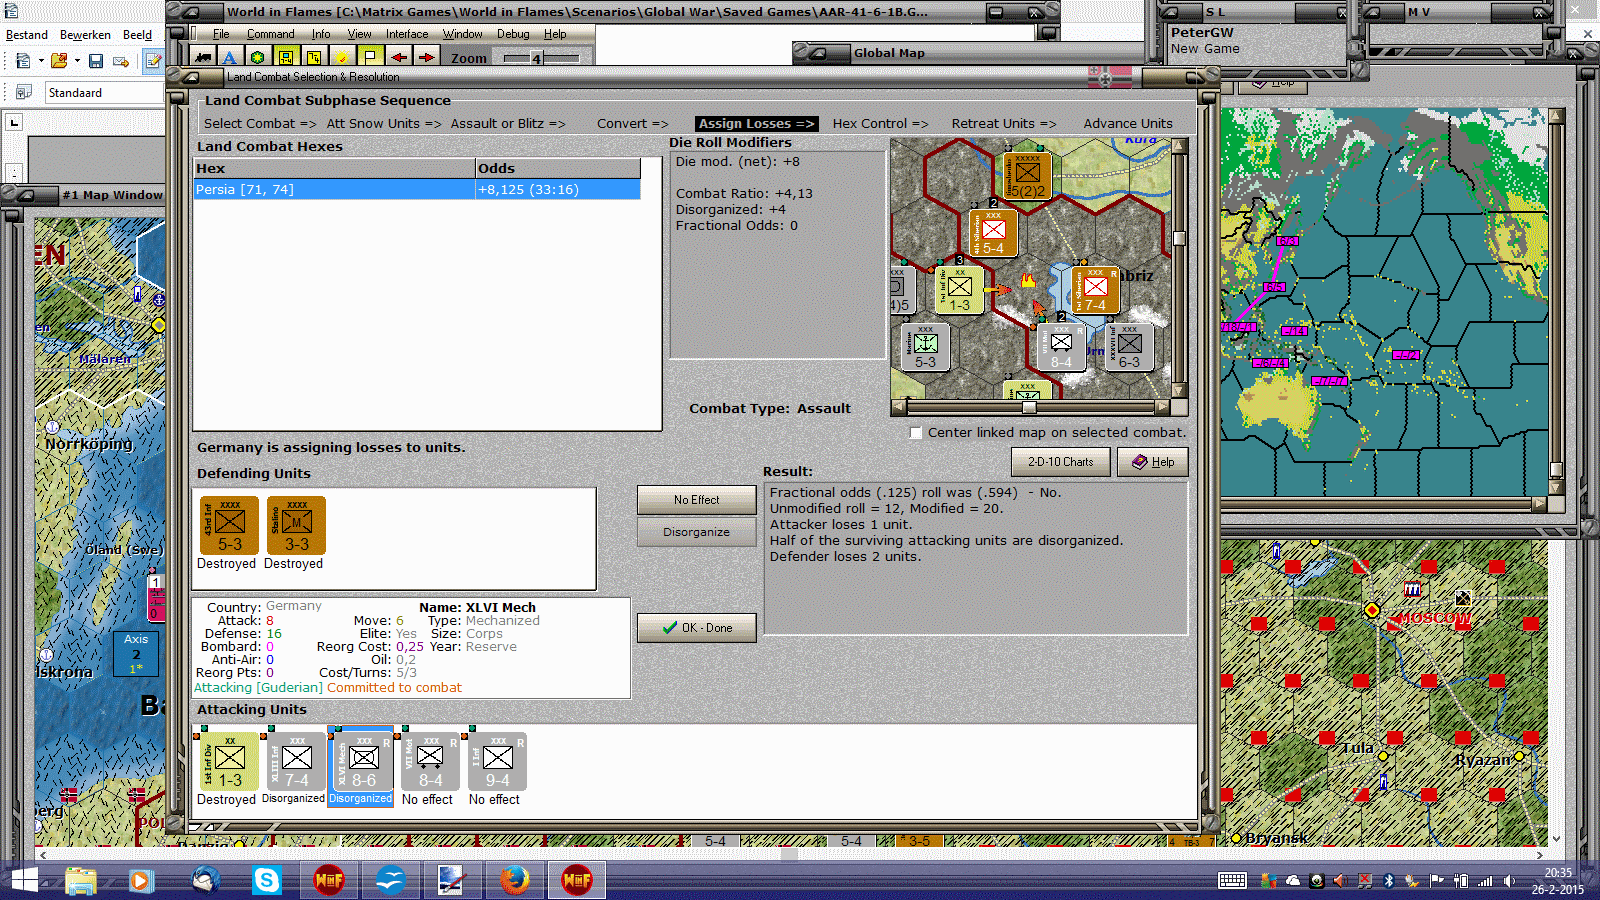Click the Save icon in the editor toolbar
Image resolution: width=1600 pixels, height=900 pixels.
coord(96,61)
